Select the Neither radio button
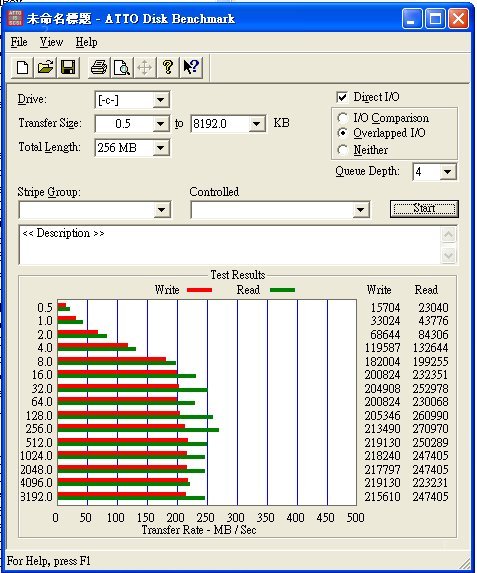Viewport: 477px width, 573px height. (x=342, y=150)
